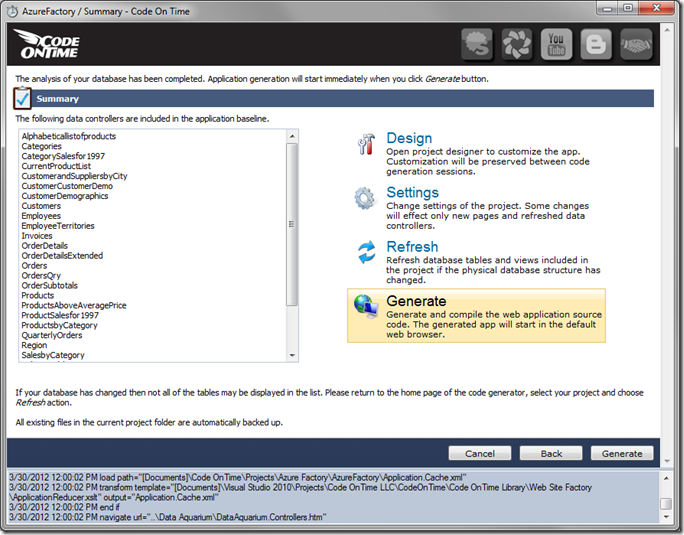Click controller list scroll up arrow
The width and height of the screenshot is (684, 535).
(292, 136)
